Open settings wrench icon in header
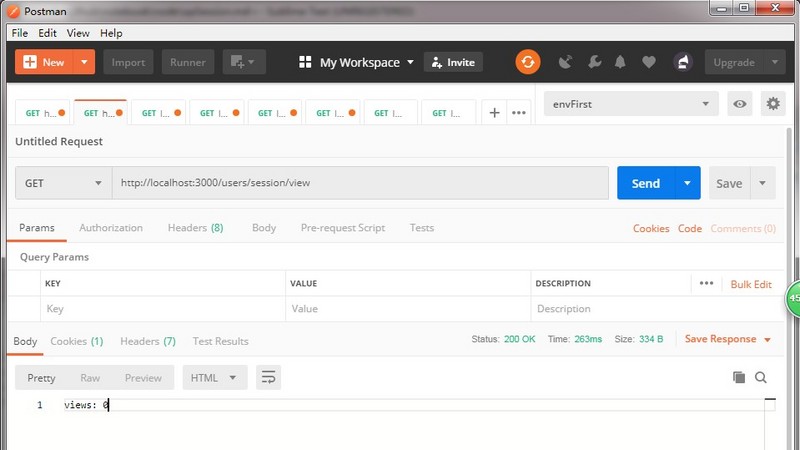The height and width of the screenshot is (450, 800). 594,62
